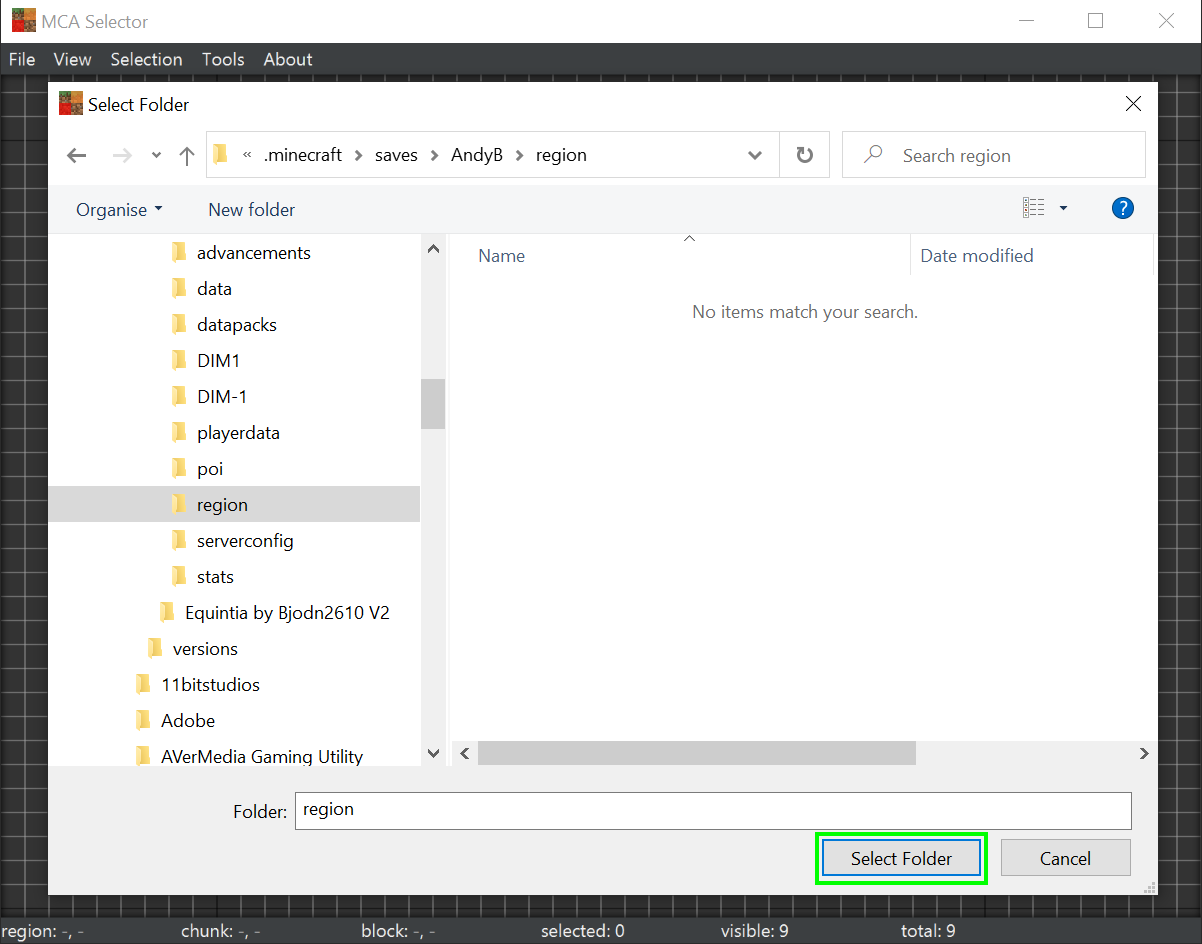
Task: Open the Organise dropdown menu
Action: 119,210
